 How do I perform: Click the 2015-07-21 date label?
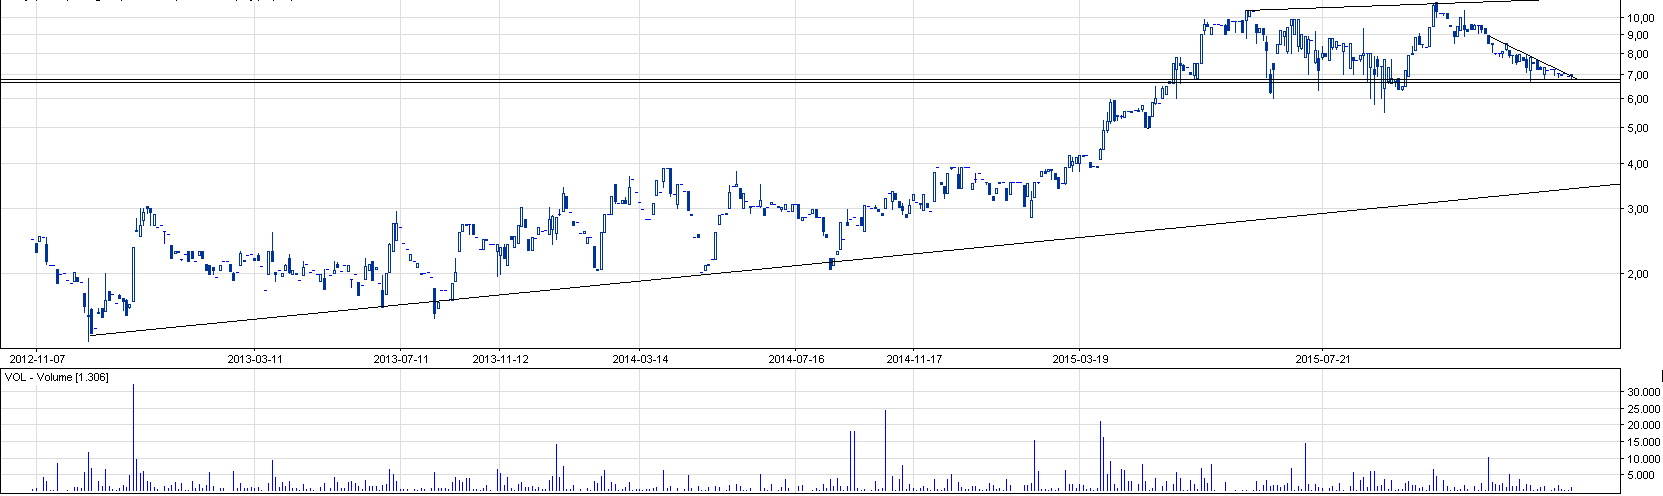pos(1322,358)
